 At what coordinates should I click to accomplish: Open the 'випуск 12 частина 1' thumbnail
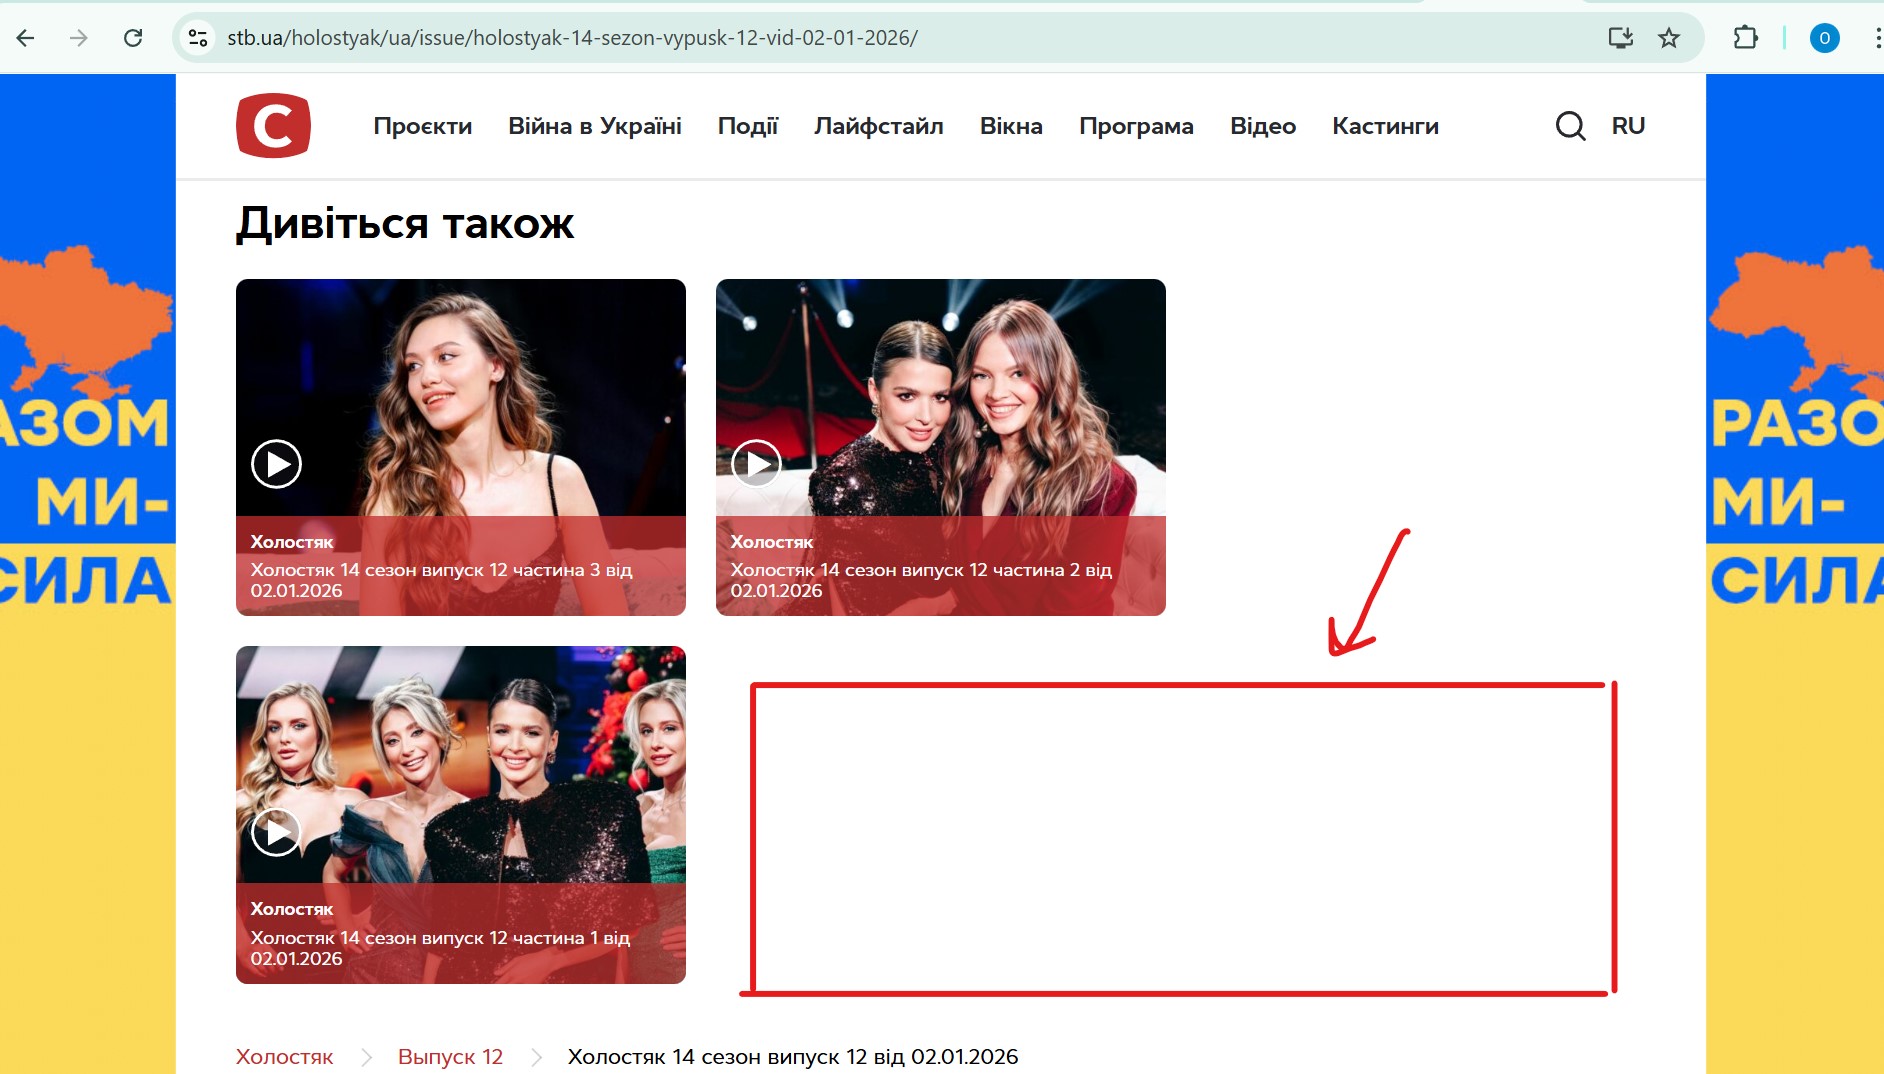coord(461,815)
